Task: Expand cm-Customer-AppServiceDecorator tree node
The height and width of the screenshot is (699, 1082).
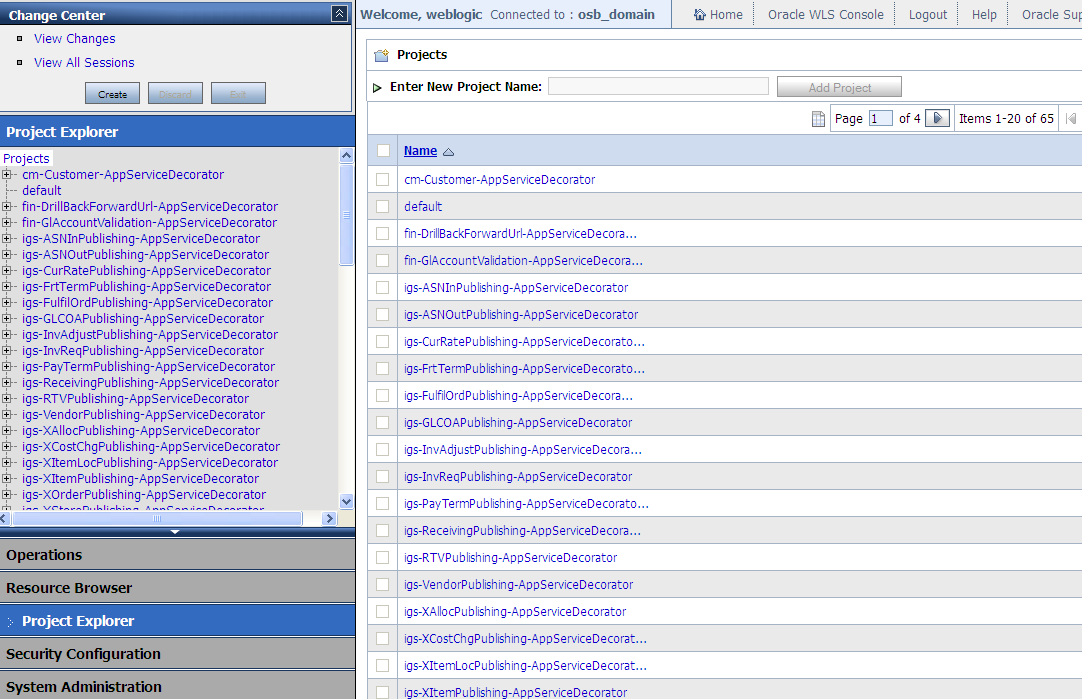Action: click(x=6, y=175)
